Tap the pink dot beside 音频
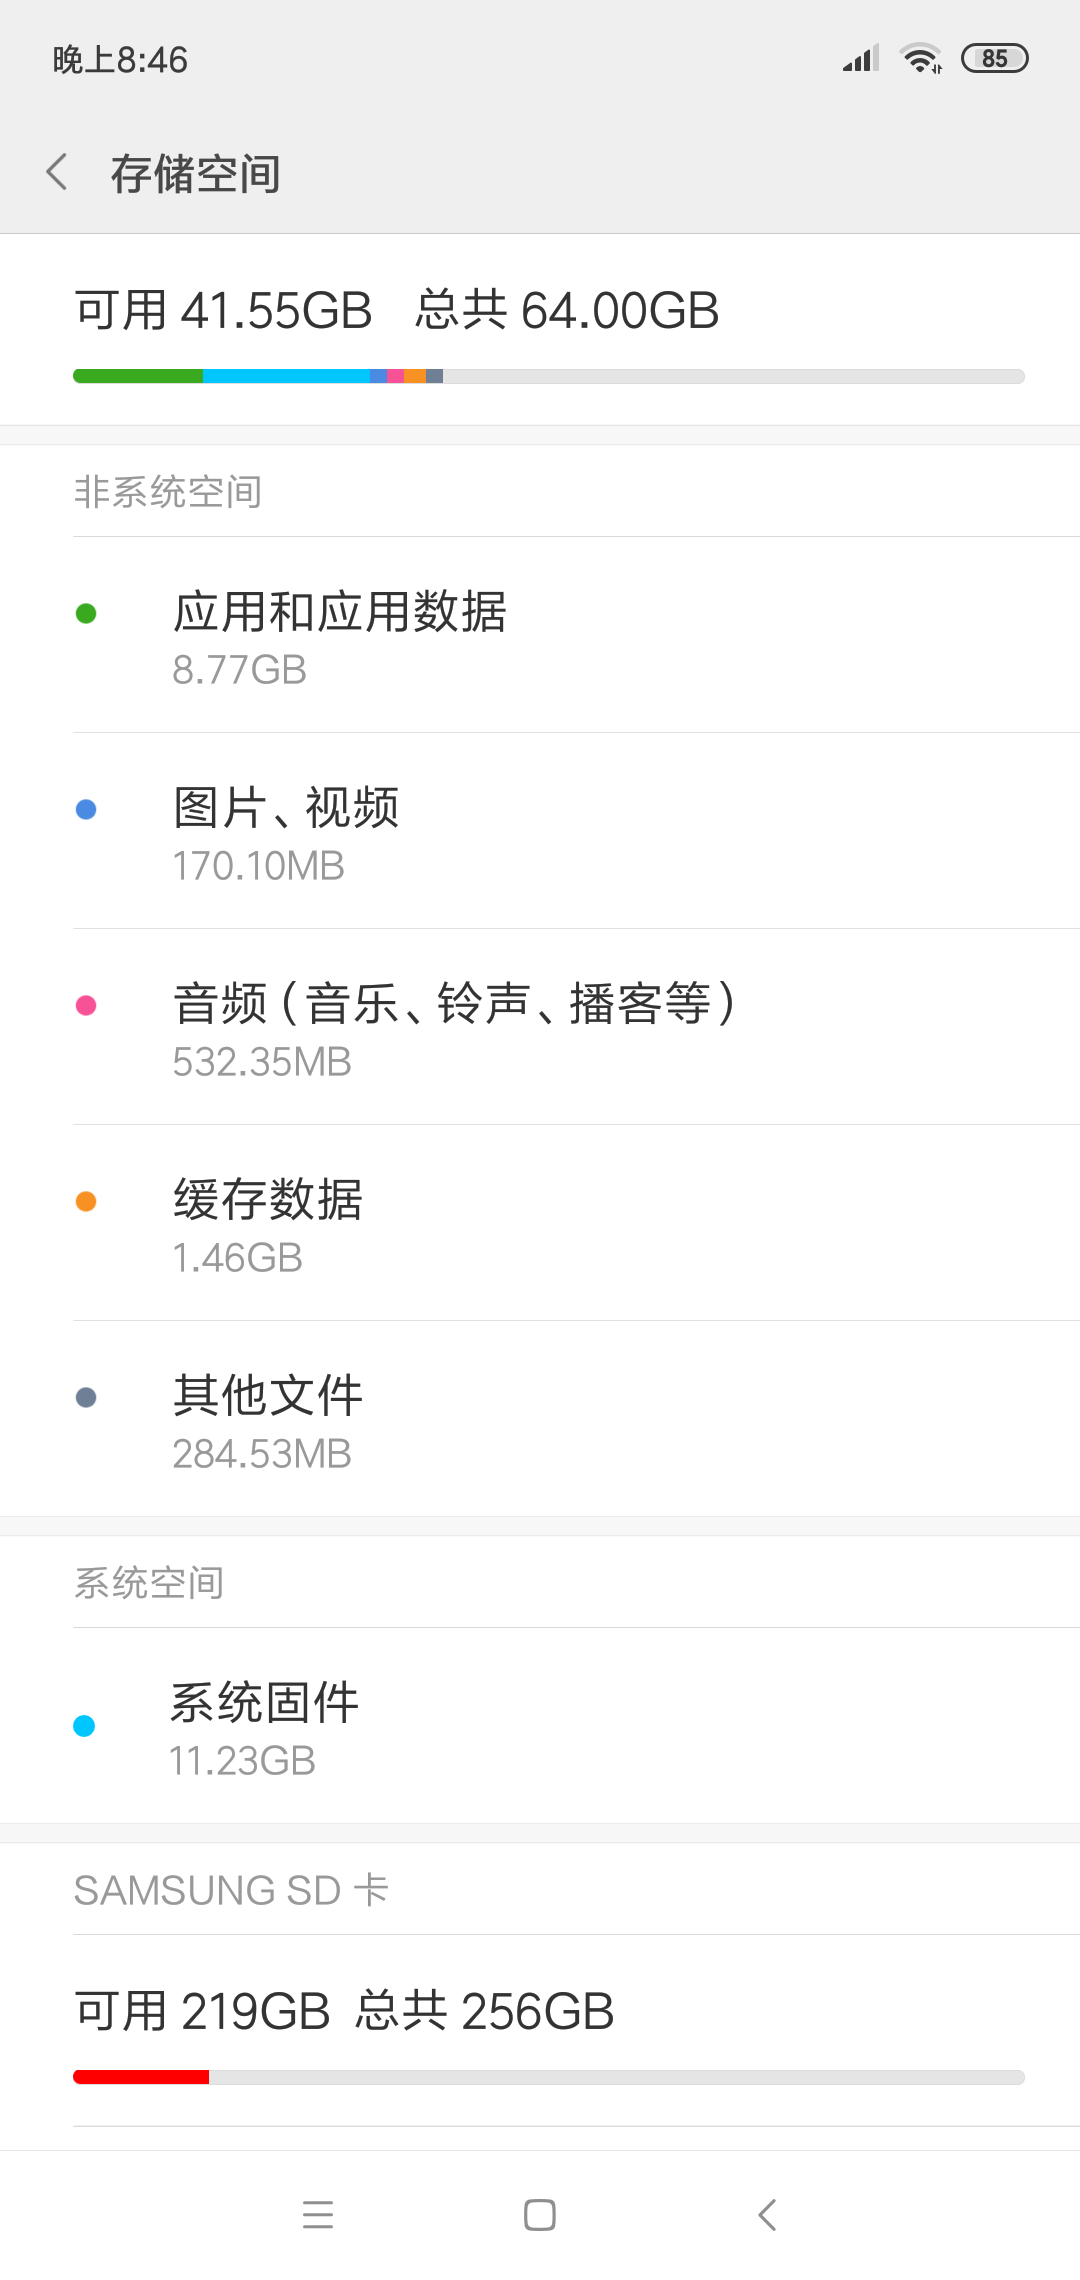The image size is (1080, 2280). [x=86, y=1005]
